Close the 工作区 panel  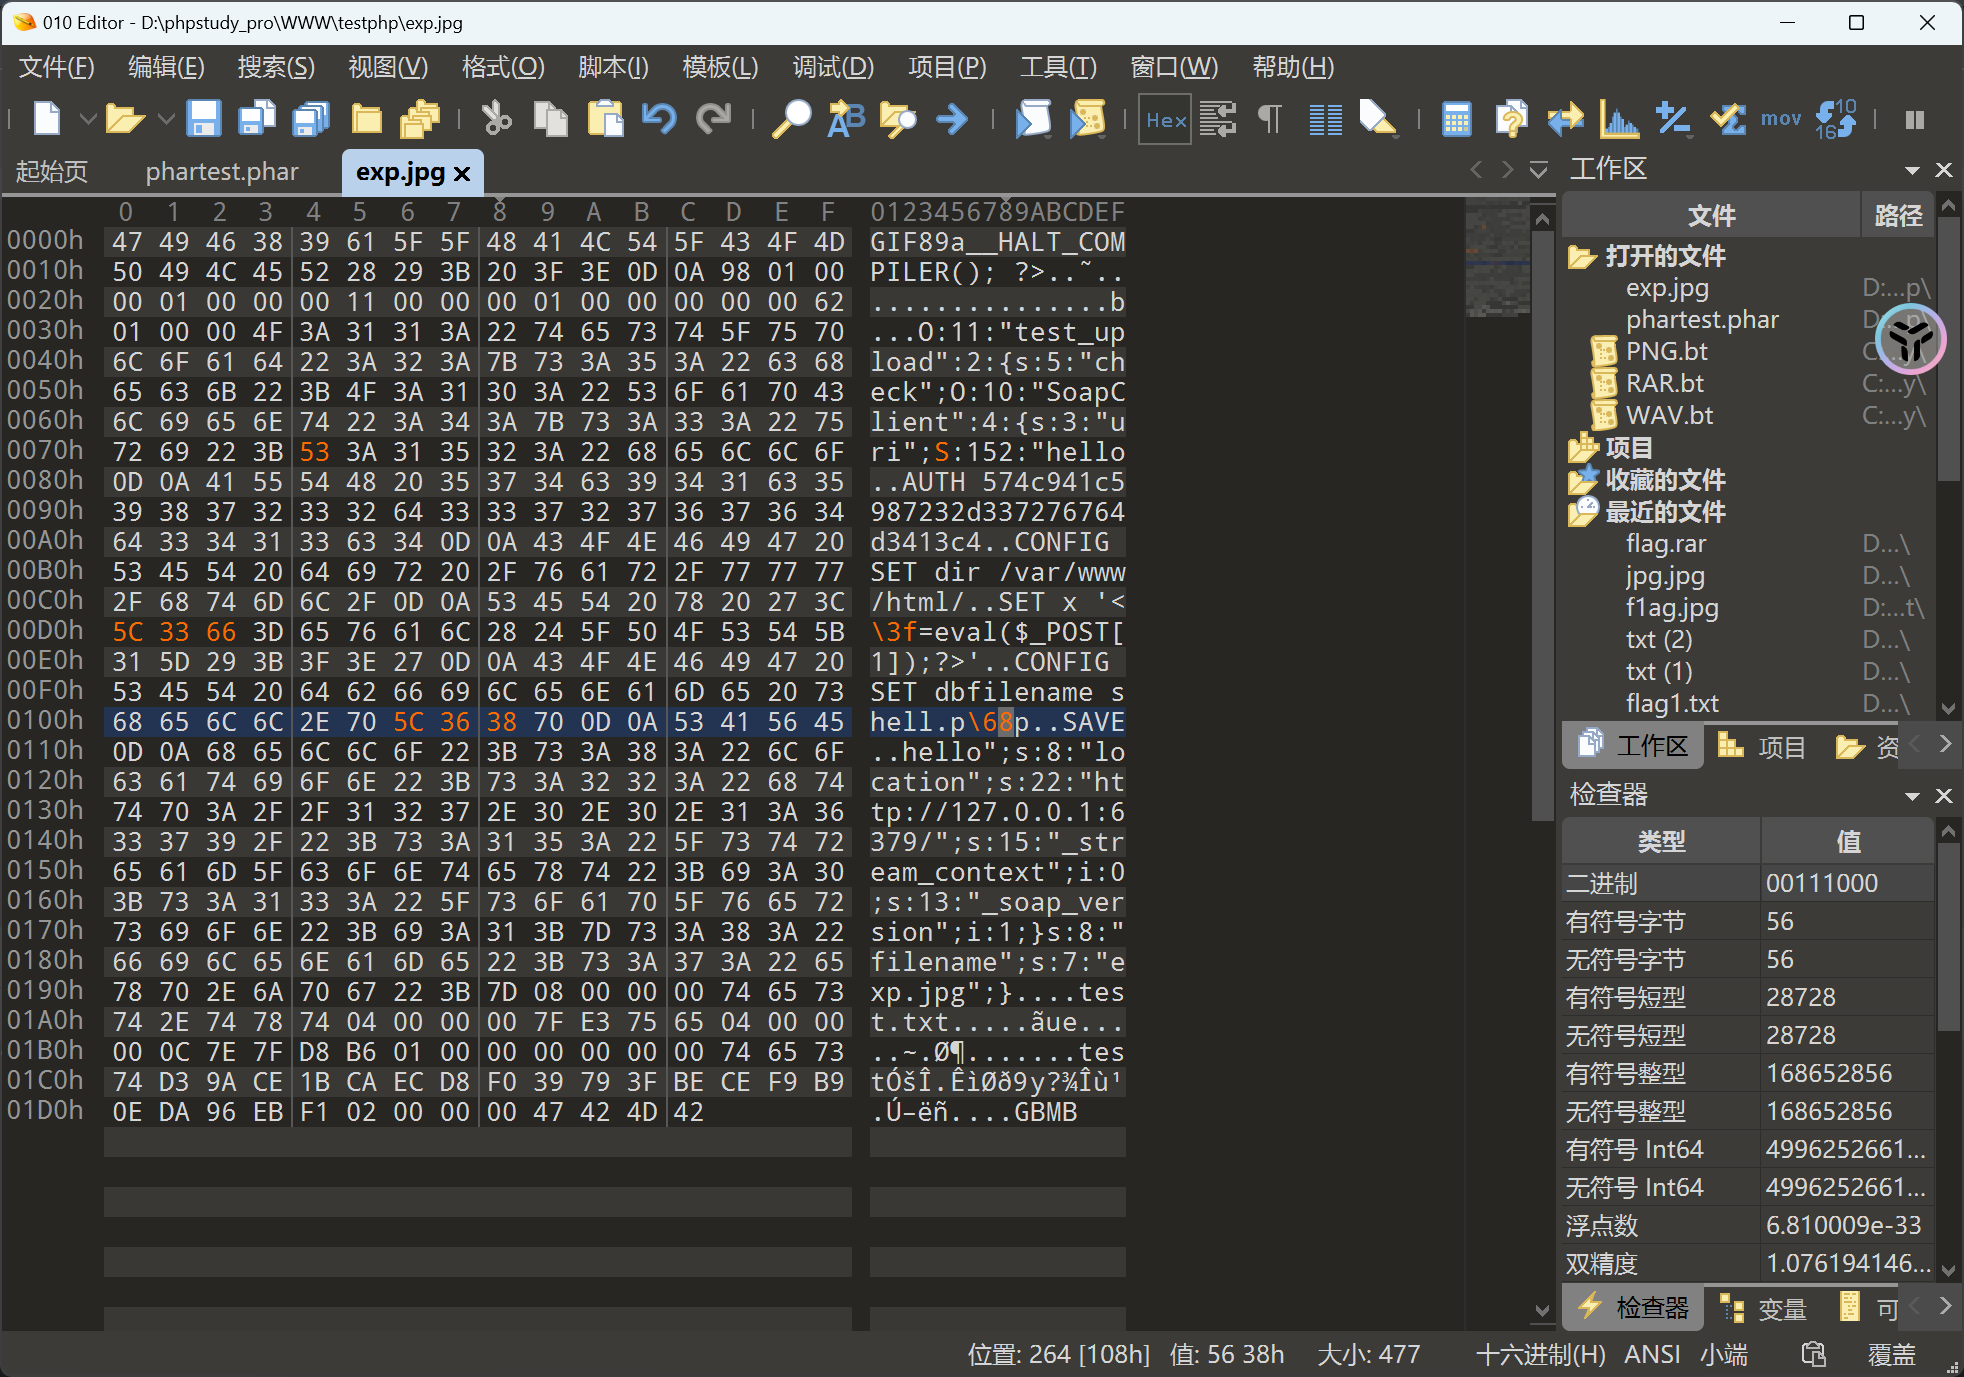tap(1944, 170)
